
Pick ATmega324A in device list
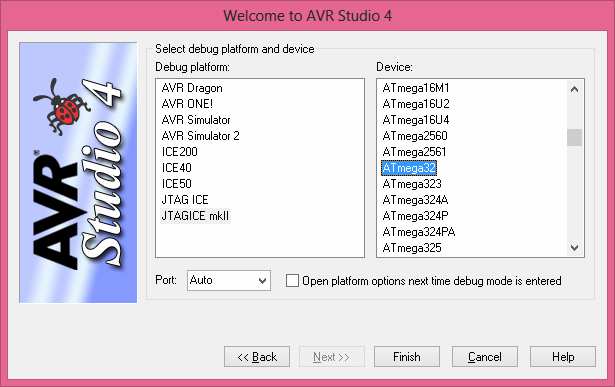(415, 200)
